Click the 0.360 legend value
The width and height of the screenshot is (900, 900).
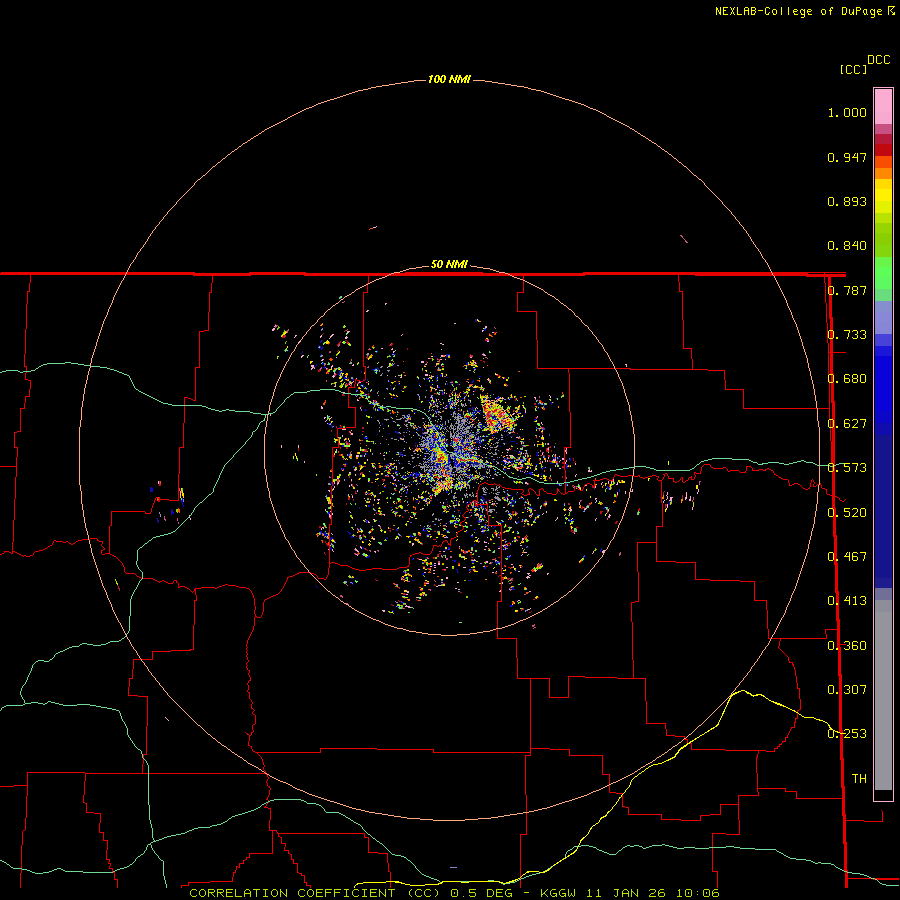(847, 646)
